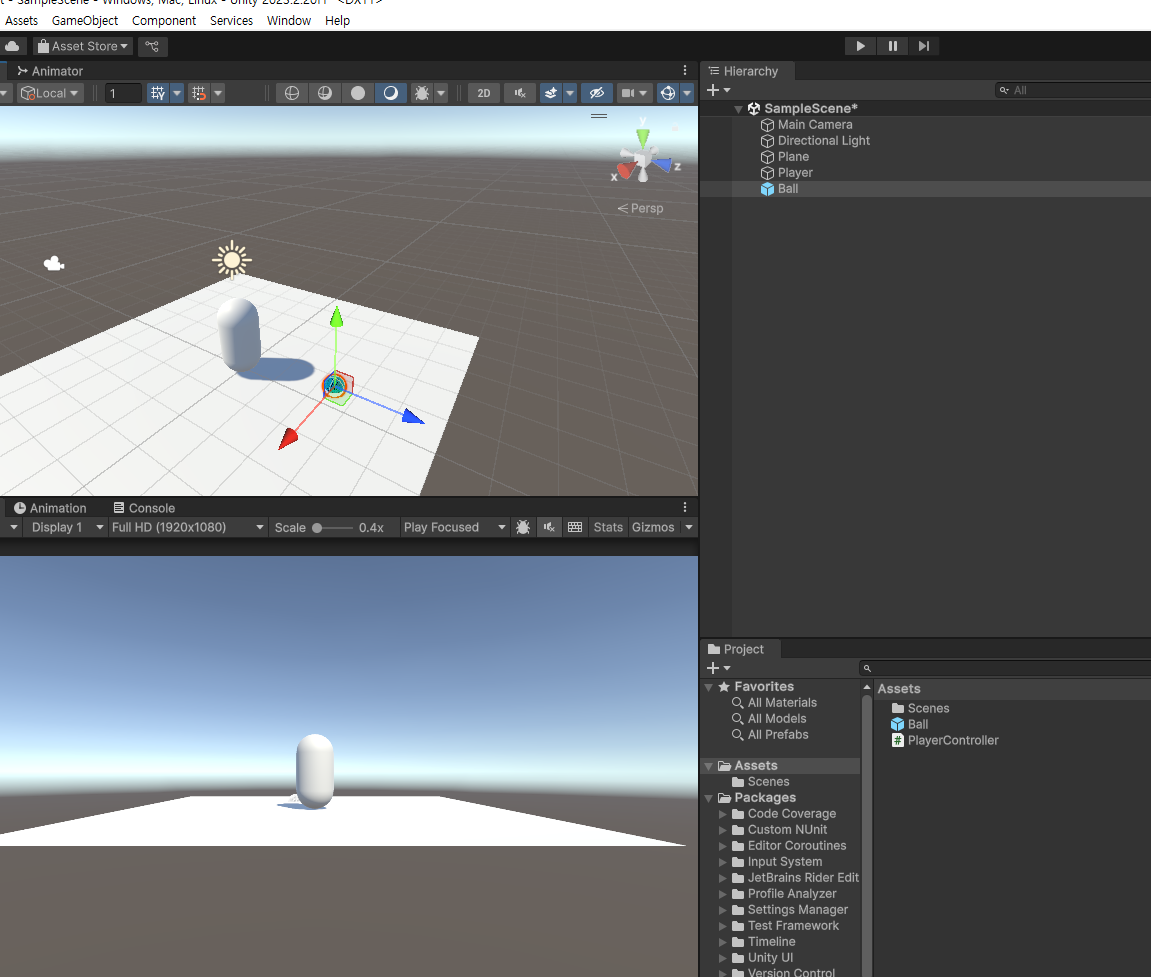Toggle Scene gizmos icon

(667, 93)
